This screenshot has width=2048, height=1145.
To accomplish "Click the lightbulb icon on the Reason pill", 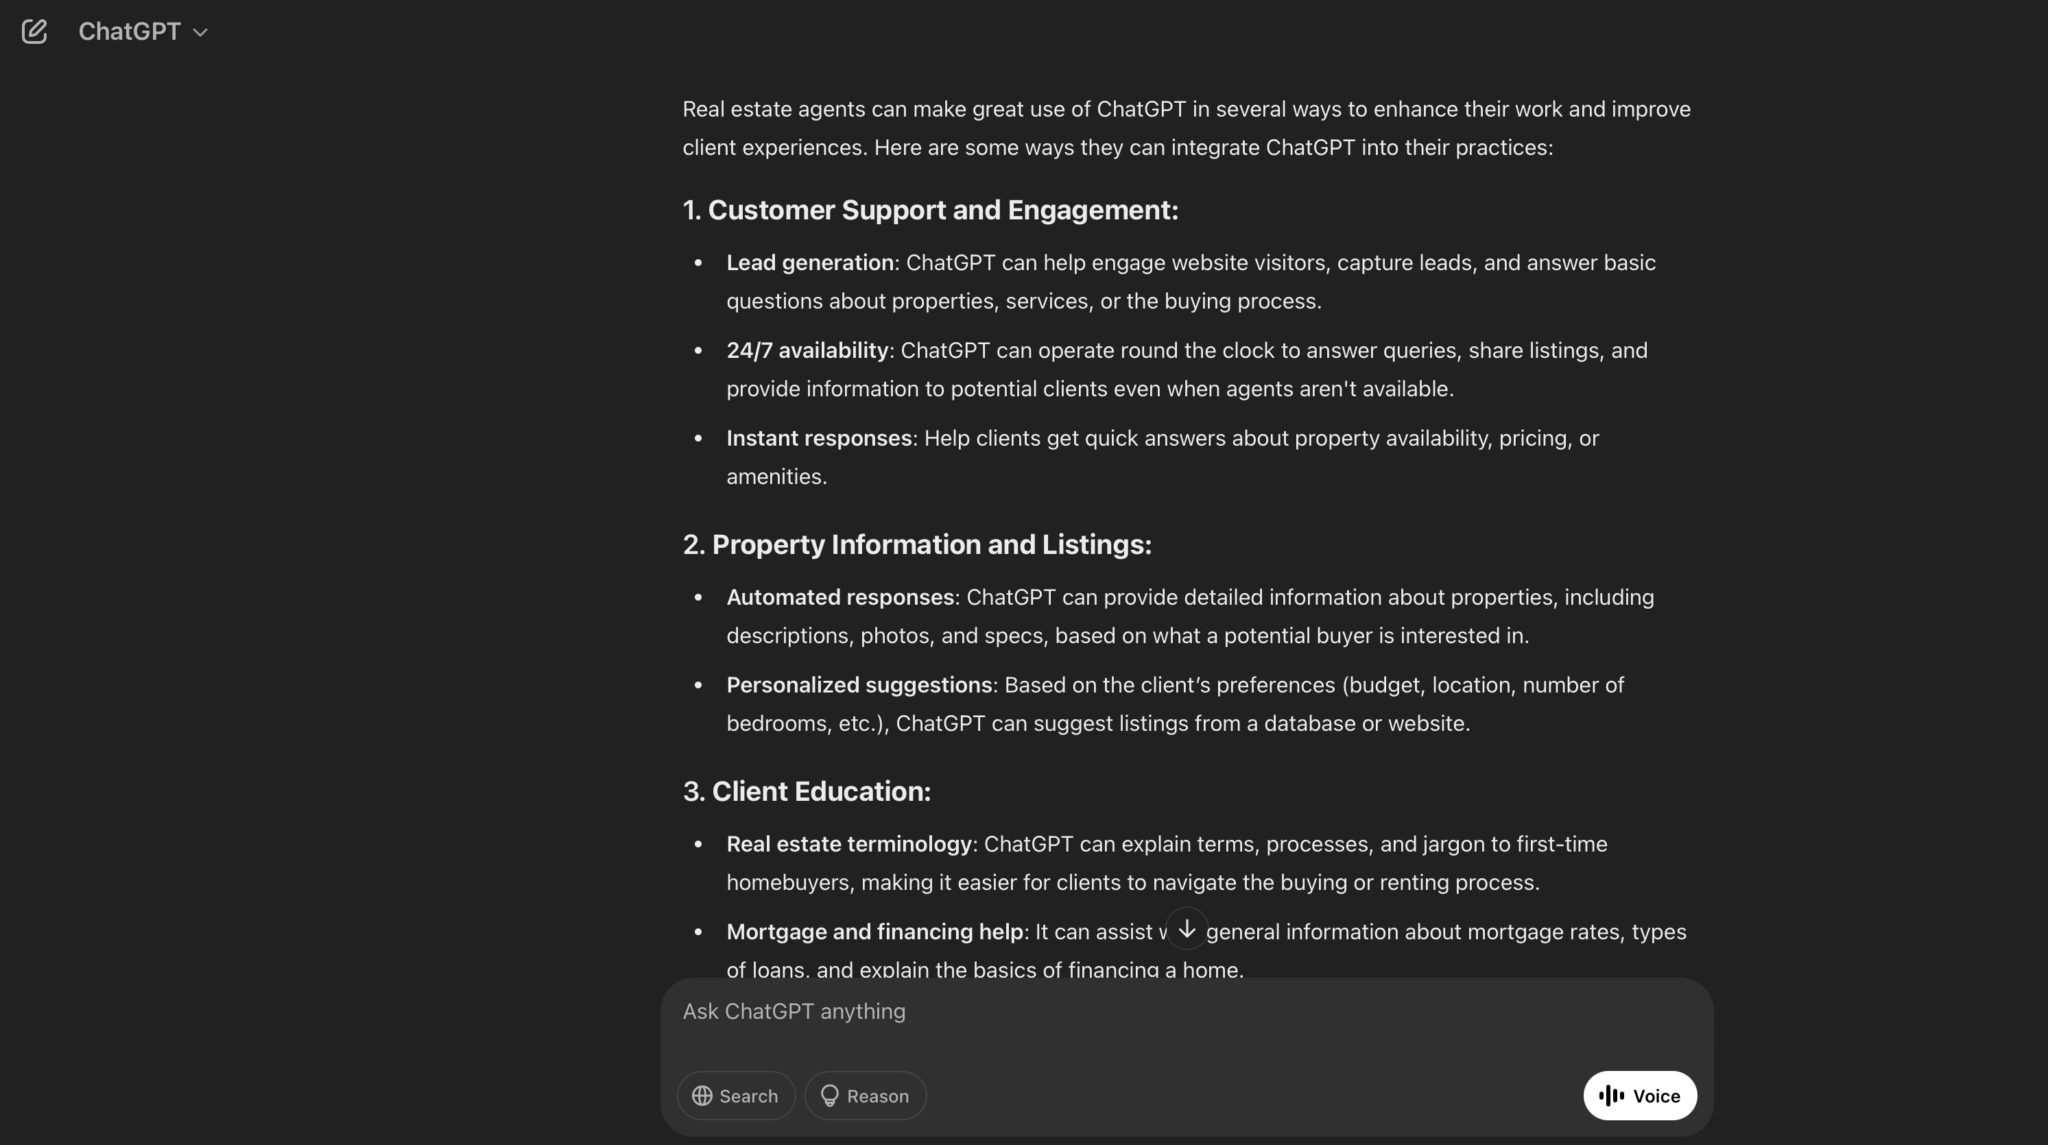I will click(x=830, y=1095).
